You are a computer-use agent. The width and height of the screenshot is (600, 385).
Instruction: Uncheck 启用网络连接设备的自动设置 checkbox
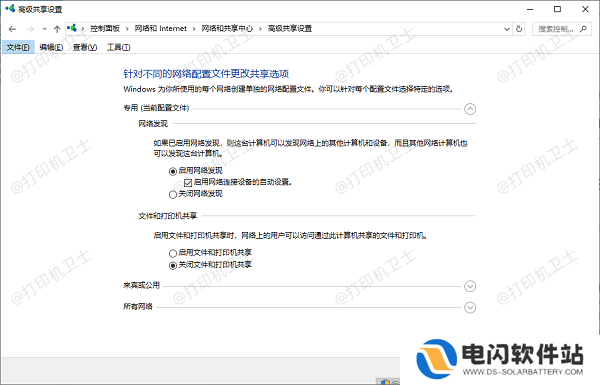point(188,183)
